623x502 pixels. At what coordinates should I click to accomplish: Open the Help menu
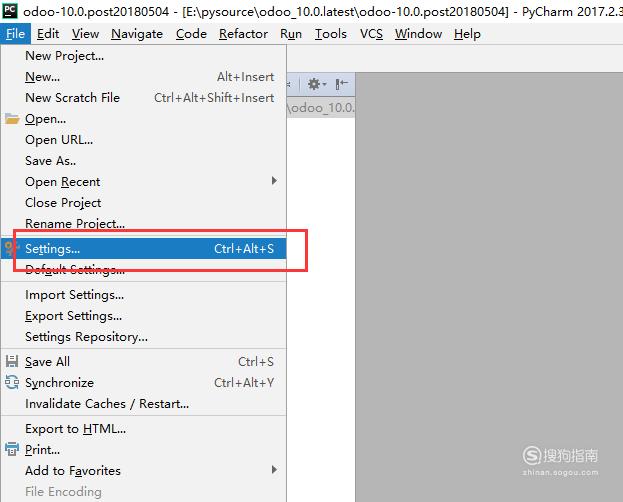pos(467,34)
